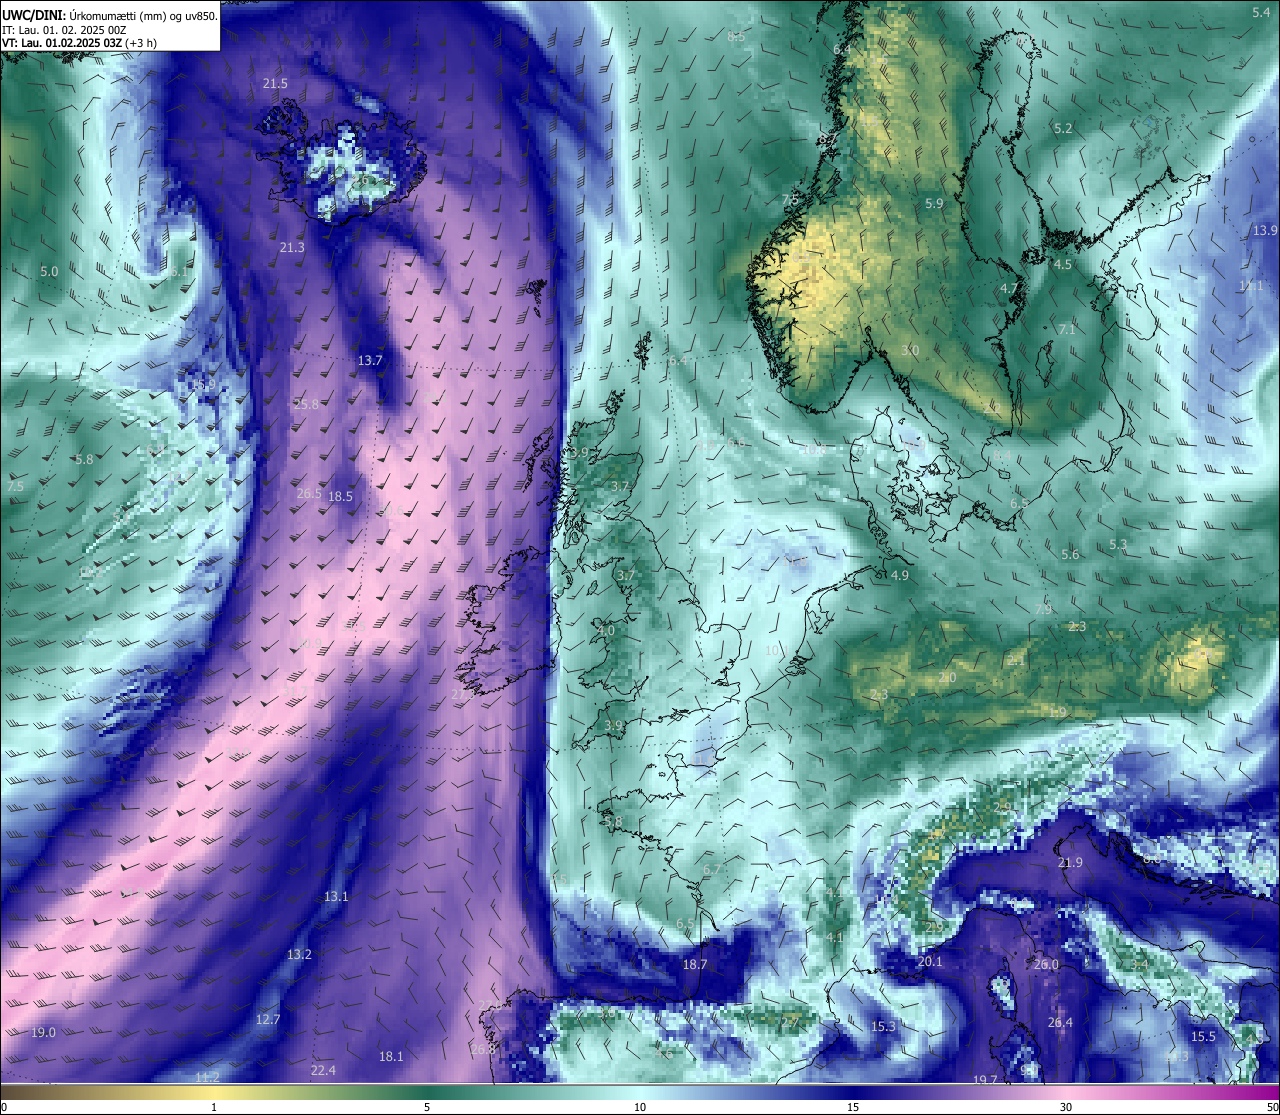Image resolution: width=1280 pixels, height=1115 pixels.
Task: Click the 19.0 value label
Action: pos(43,1032)
